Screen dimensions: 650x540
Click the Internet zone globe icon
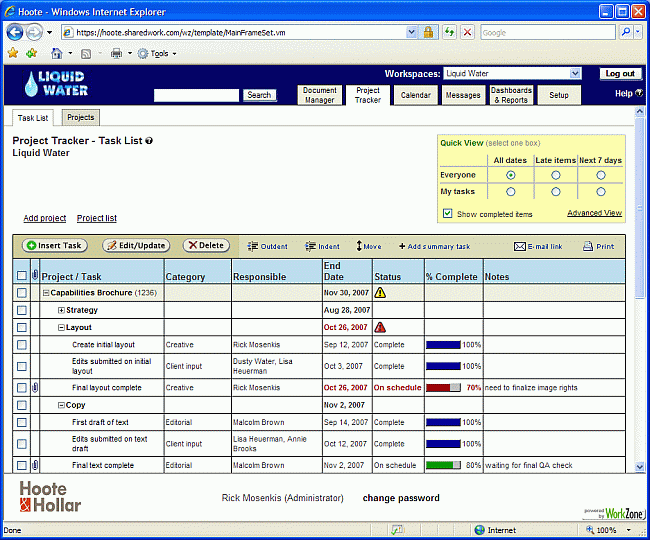pyautogui.click(x=480, y=530)
